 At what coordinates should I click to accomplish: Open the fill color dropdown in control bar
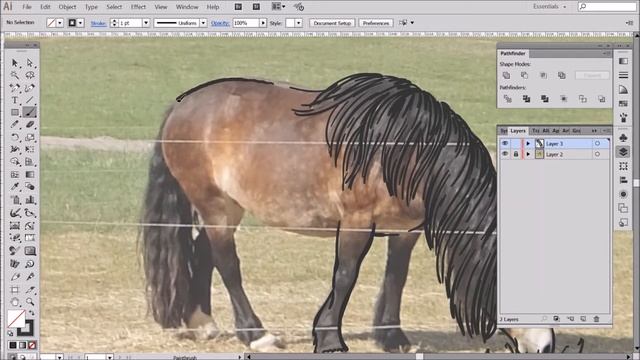pyautogui.click(x=60, y=23)
